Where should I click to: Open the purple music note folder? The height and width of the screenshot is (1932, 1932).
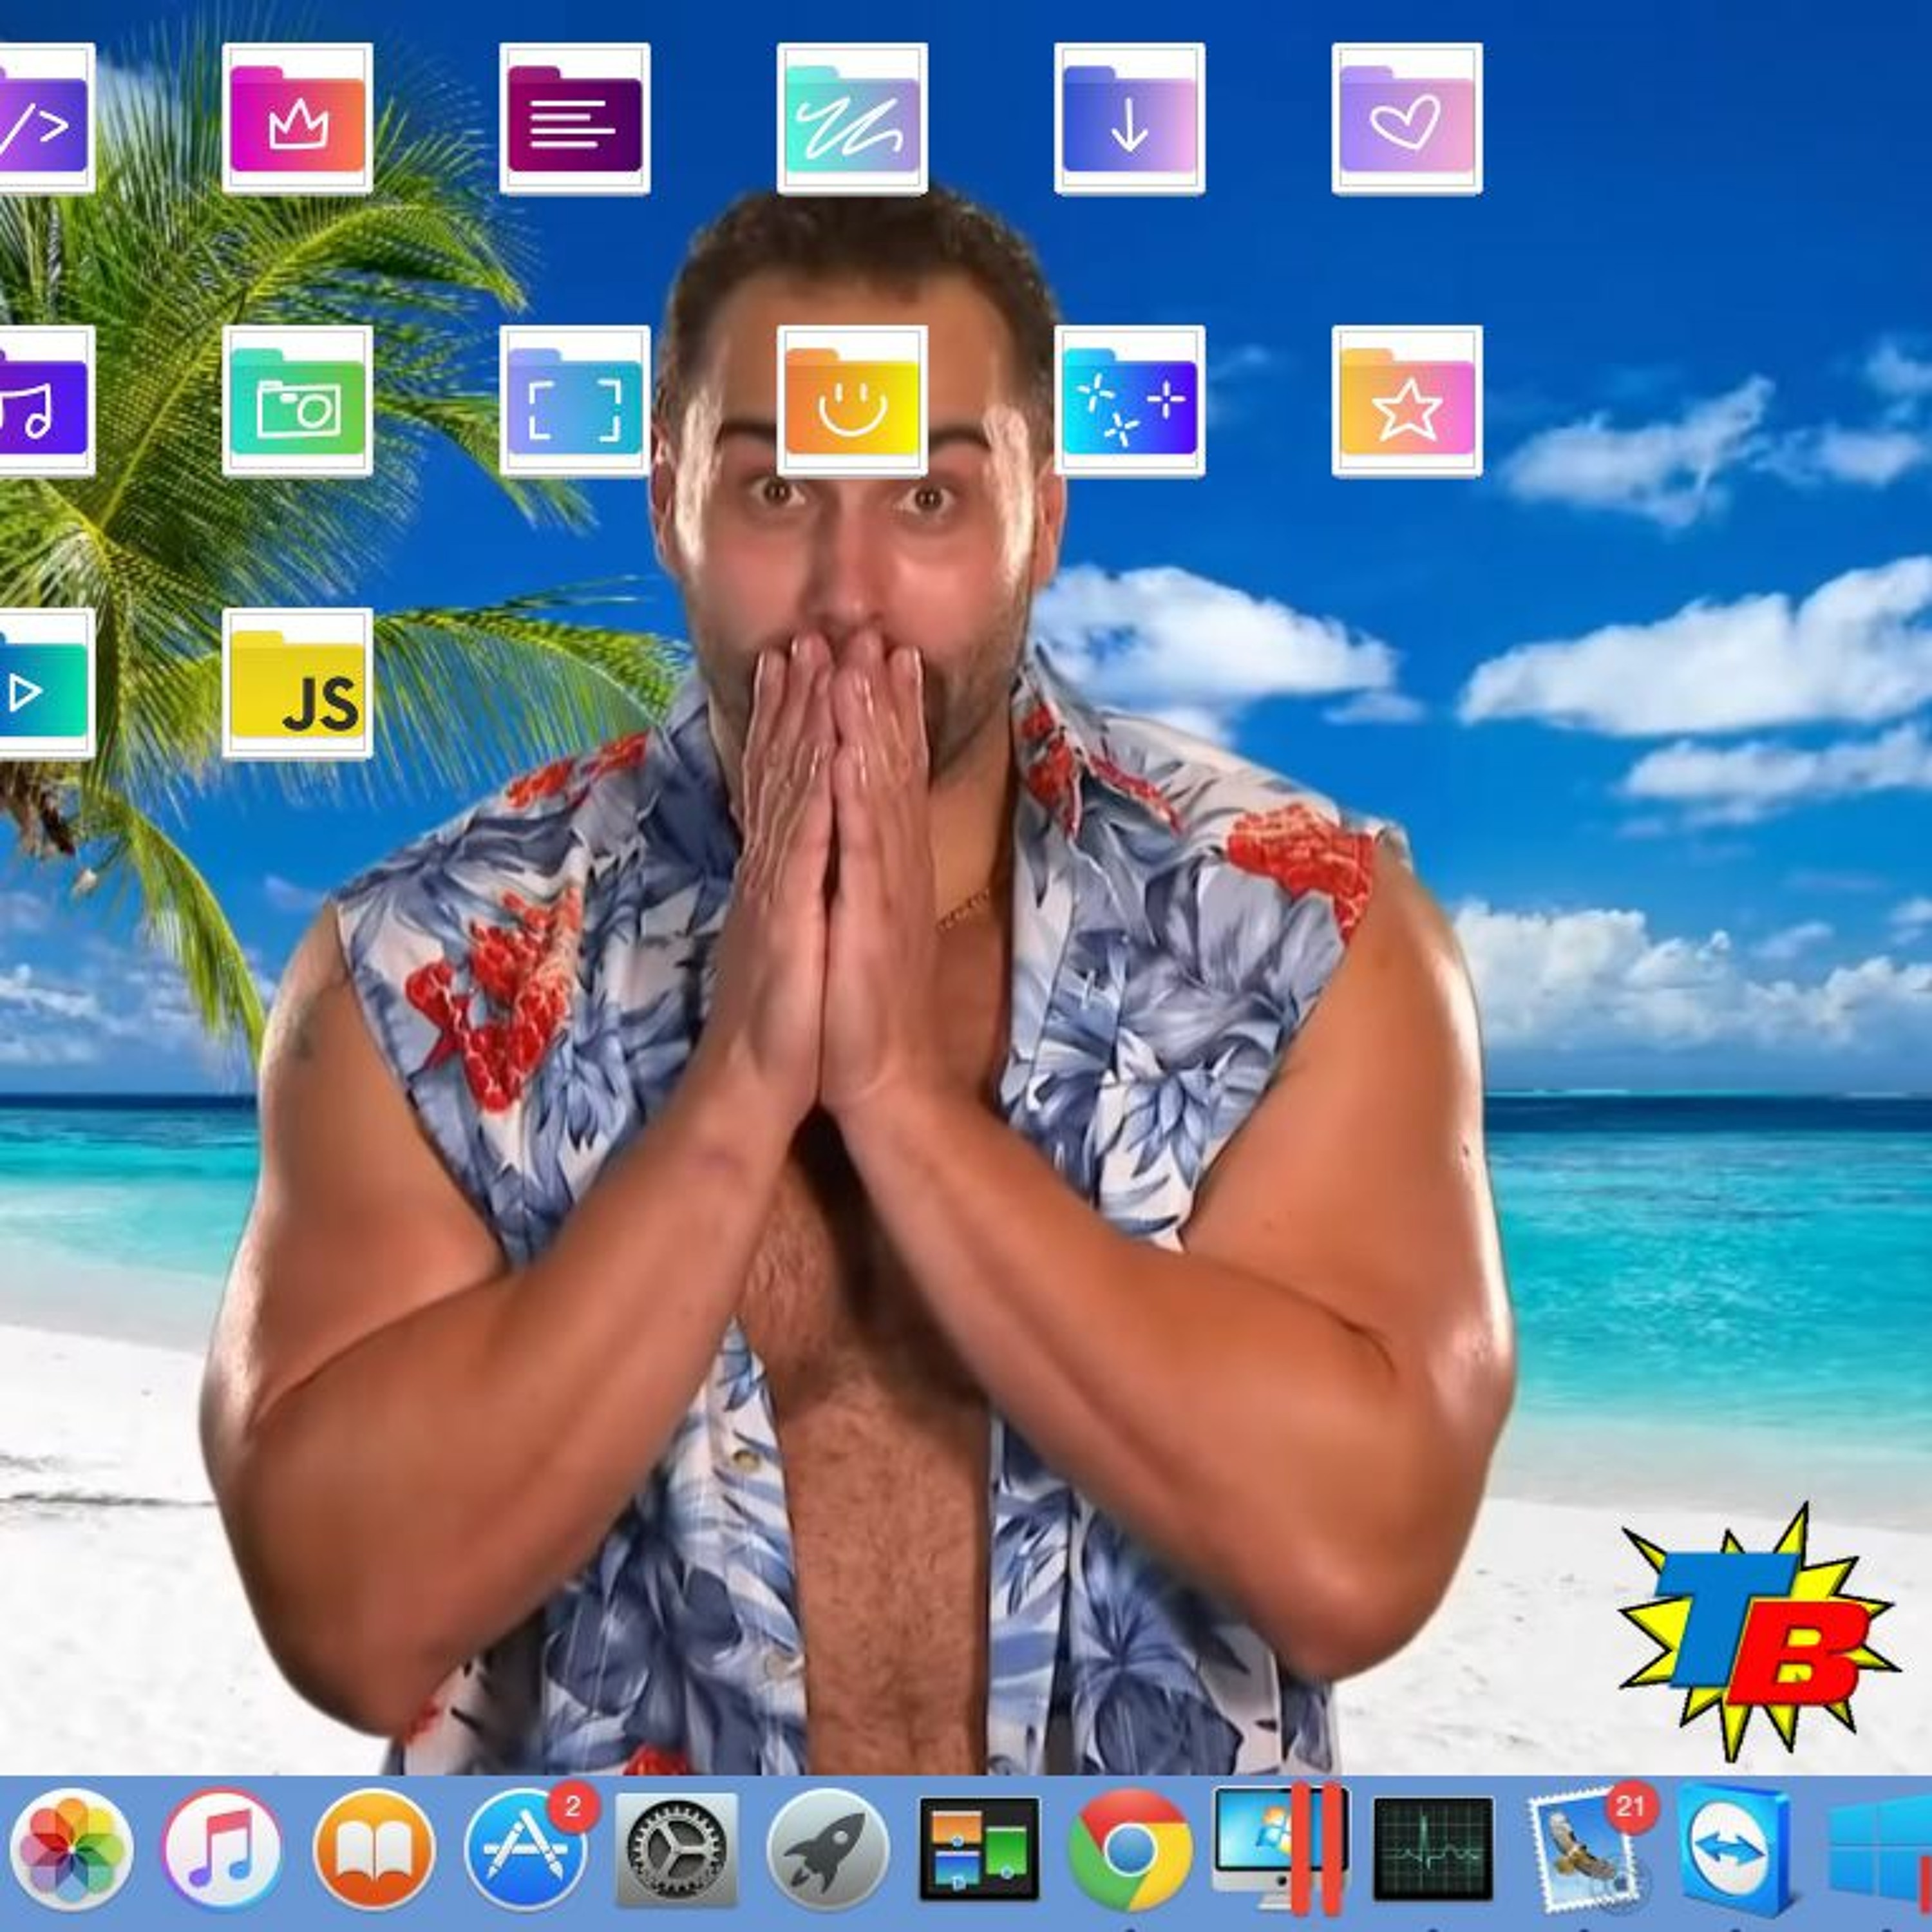pyautogui.click(x=46, y=401)
